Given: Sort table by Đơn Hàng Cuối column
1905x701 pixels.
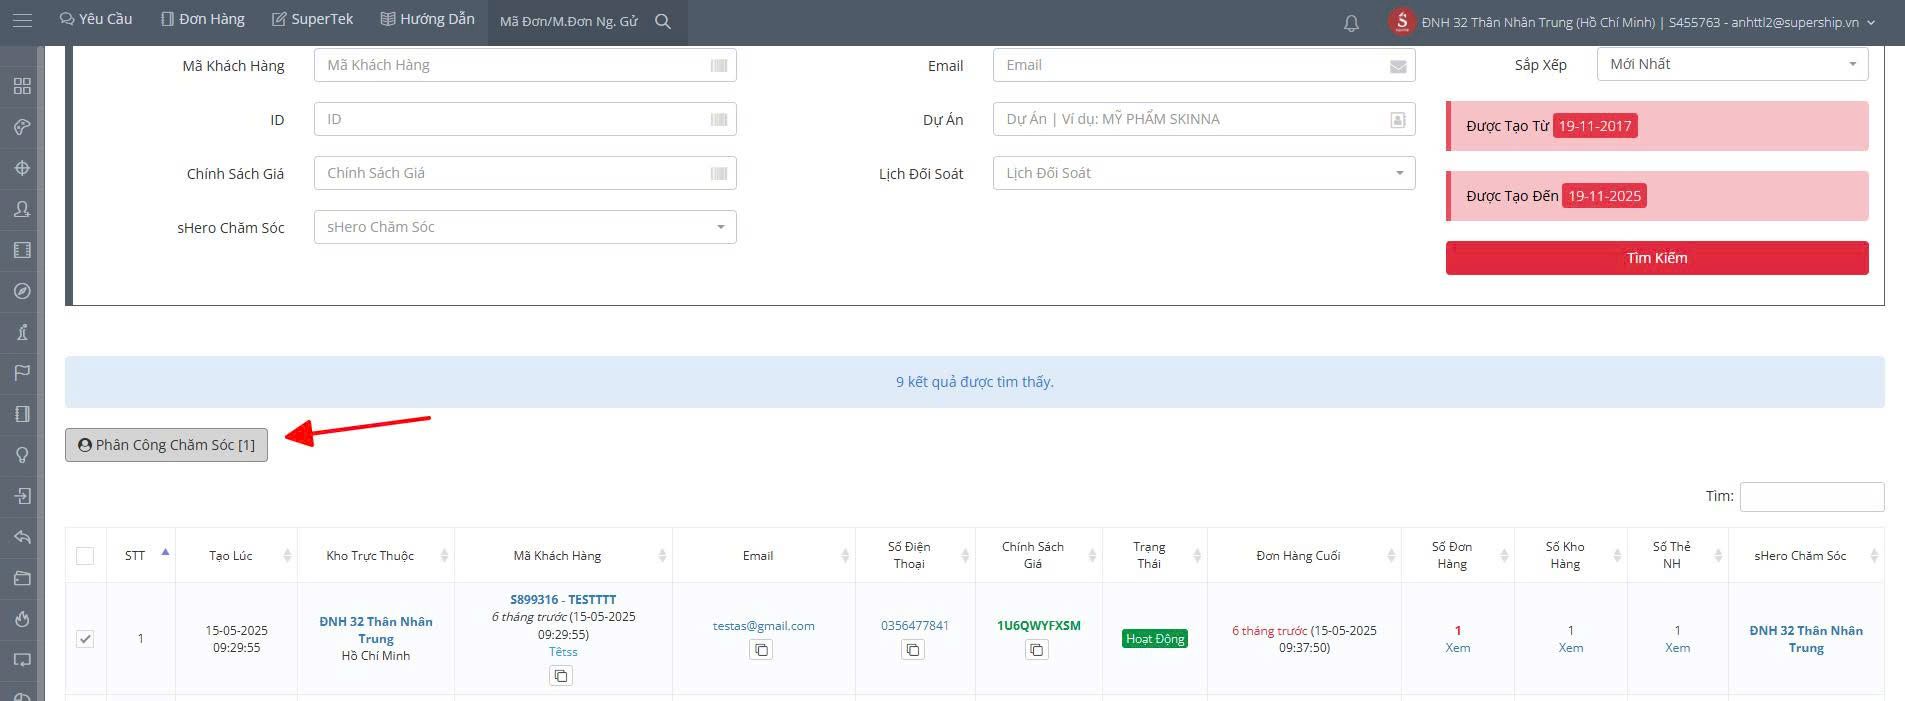Looking at the screenshot, I should tap(1304, 555).
